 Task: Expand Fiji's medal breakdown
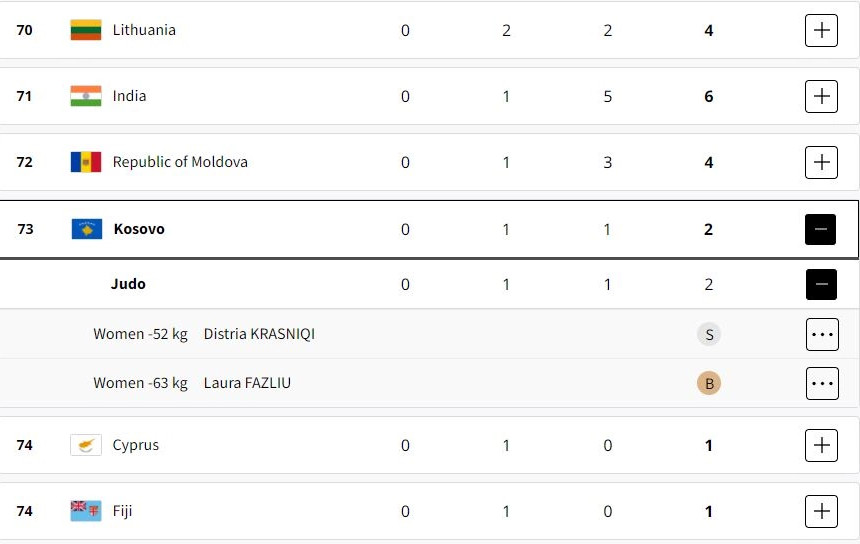pyautogui.click(x=821, y=511)
